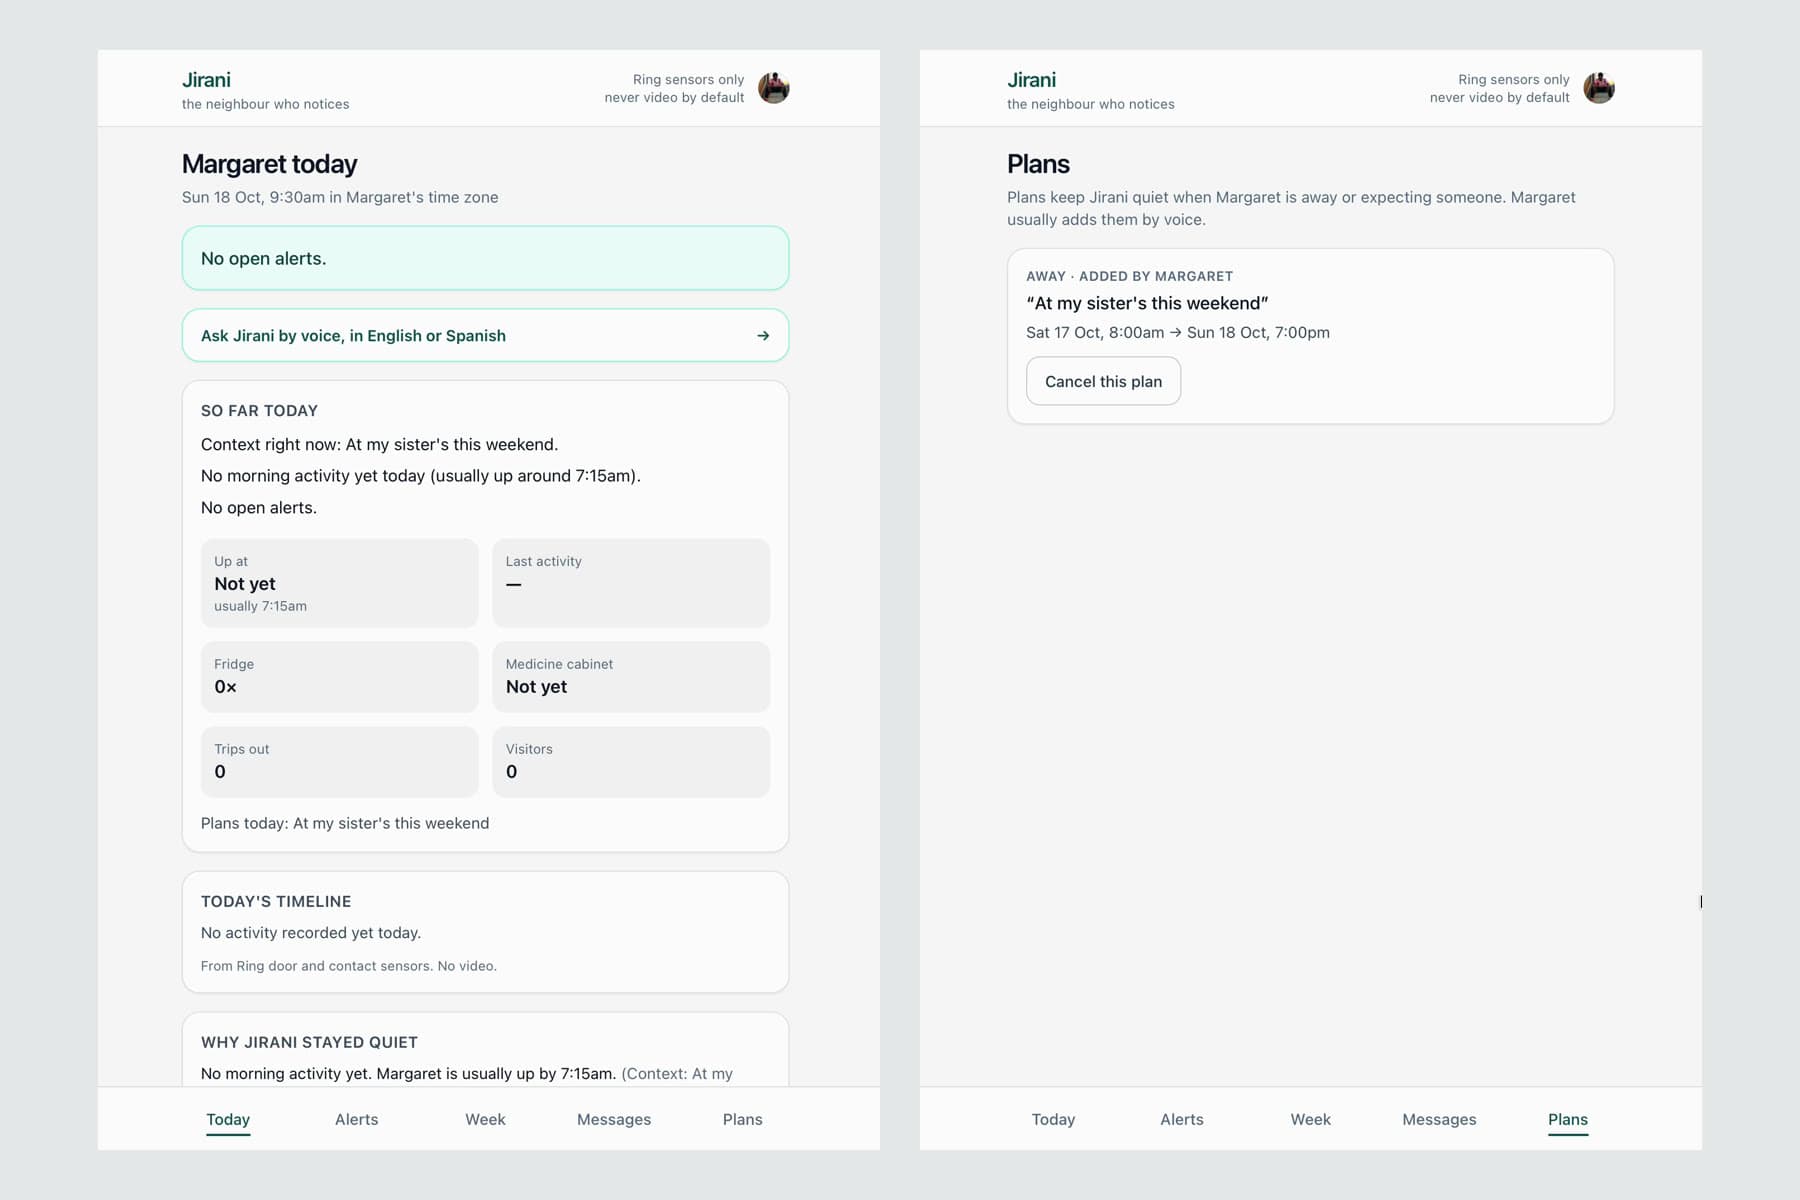Open Messages tab in the right panel

[x=1439, y=1119]
